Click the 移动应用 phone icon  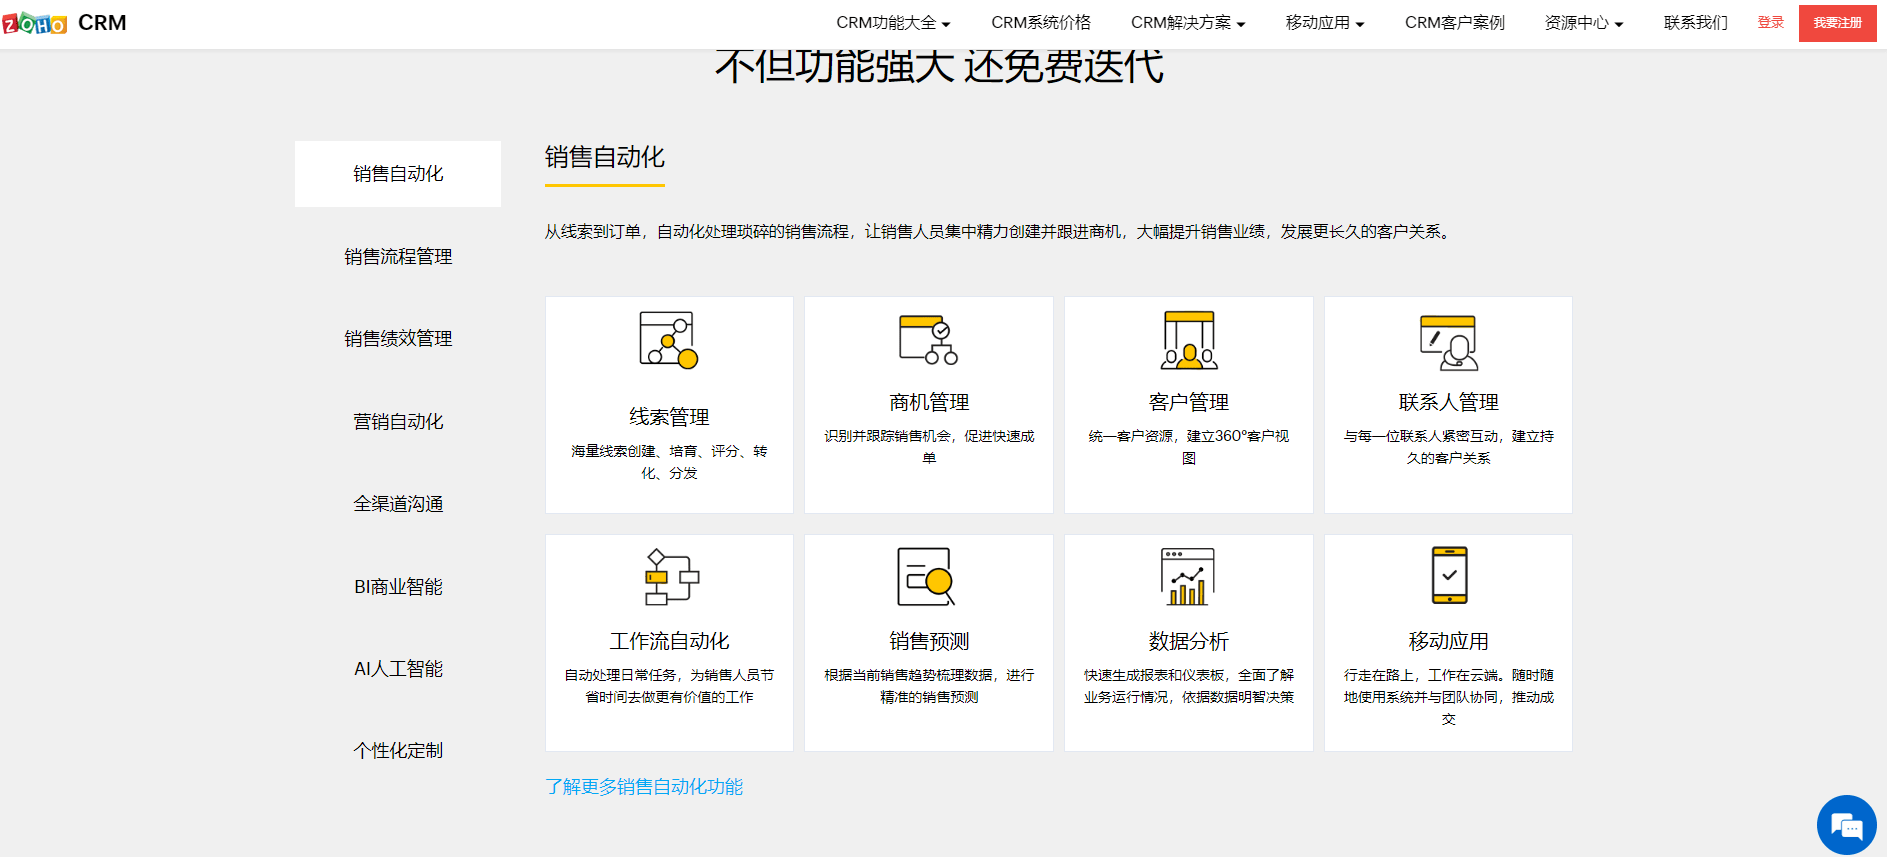(x=1449, y=575)
